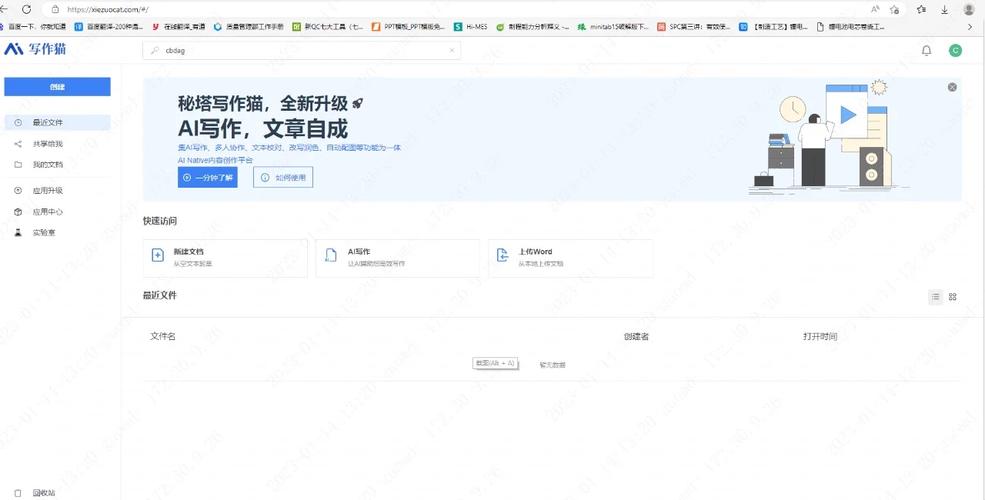Open the 制程能力分析释义 bookmark
Image resolution: width=985 pixels, height=500 pixels.
click(x=533, y=27)
